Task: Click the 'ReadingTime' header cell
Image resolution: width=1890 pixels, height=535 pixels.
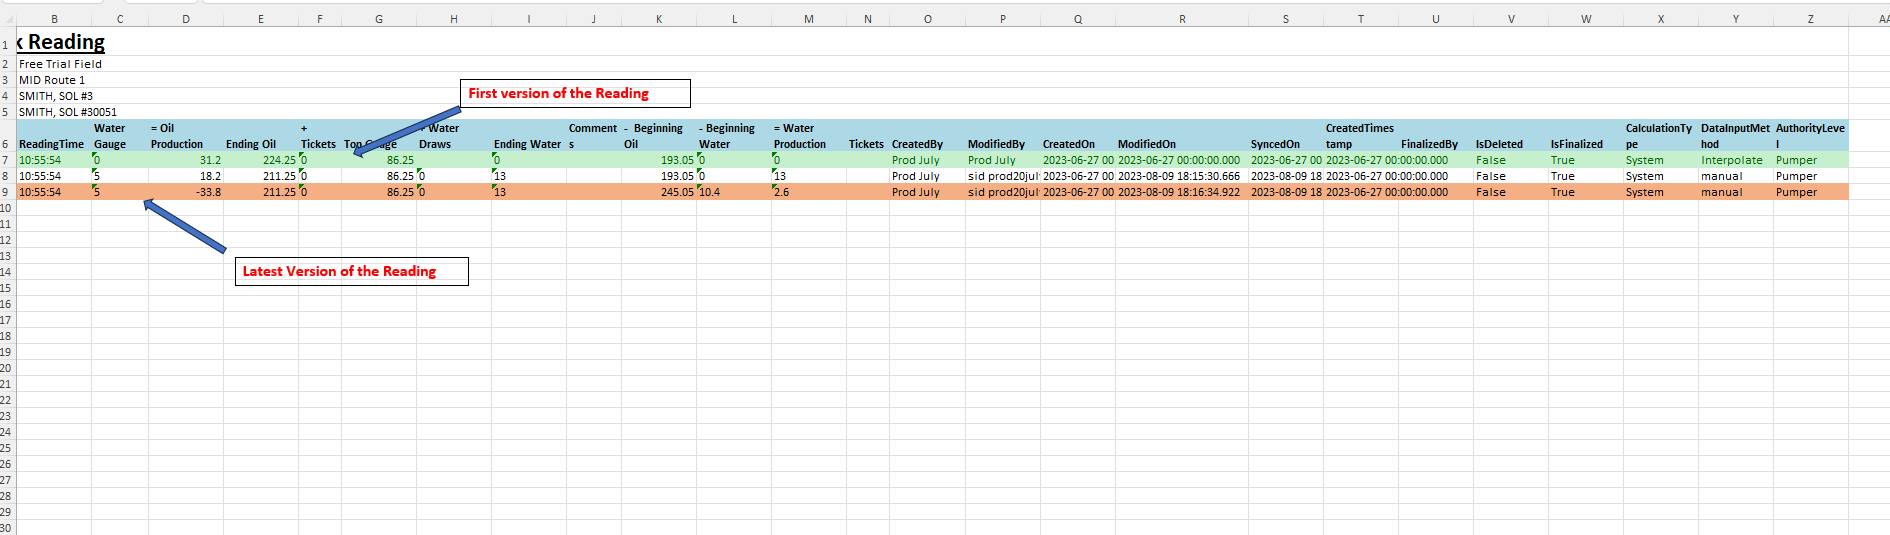Action: pyautogui.click(x=52, y=144)
